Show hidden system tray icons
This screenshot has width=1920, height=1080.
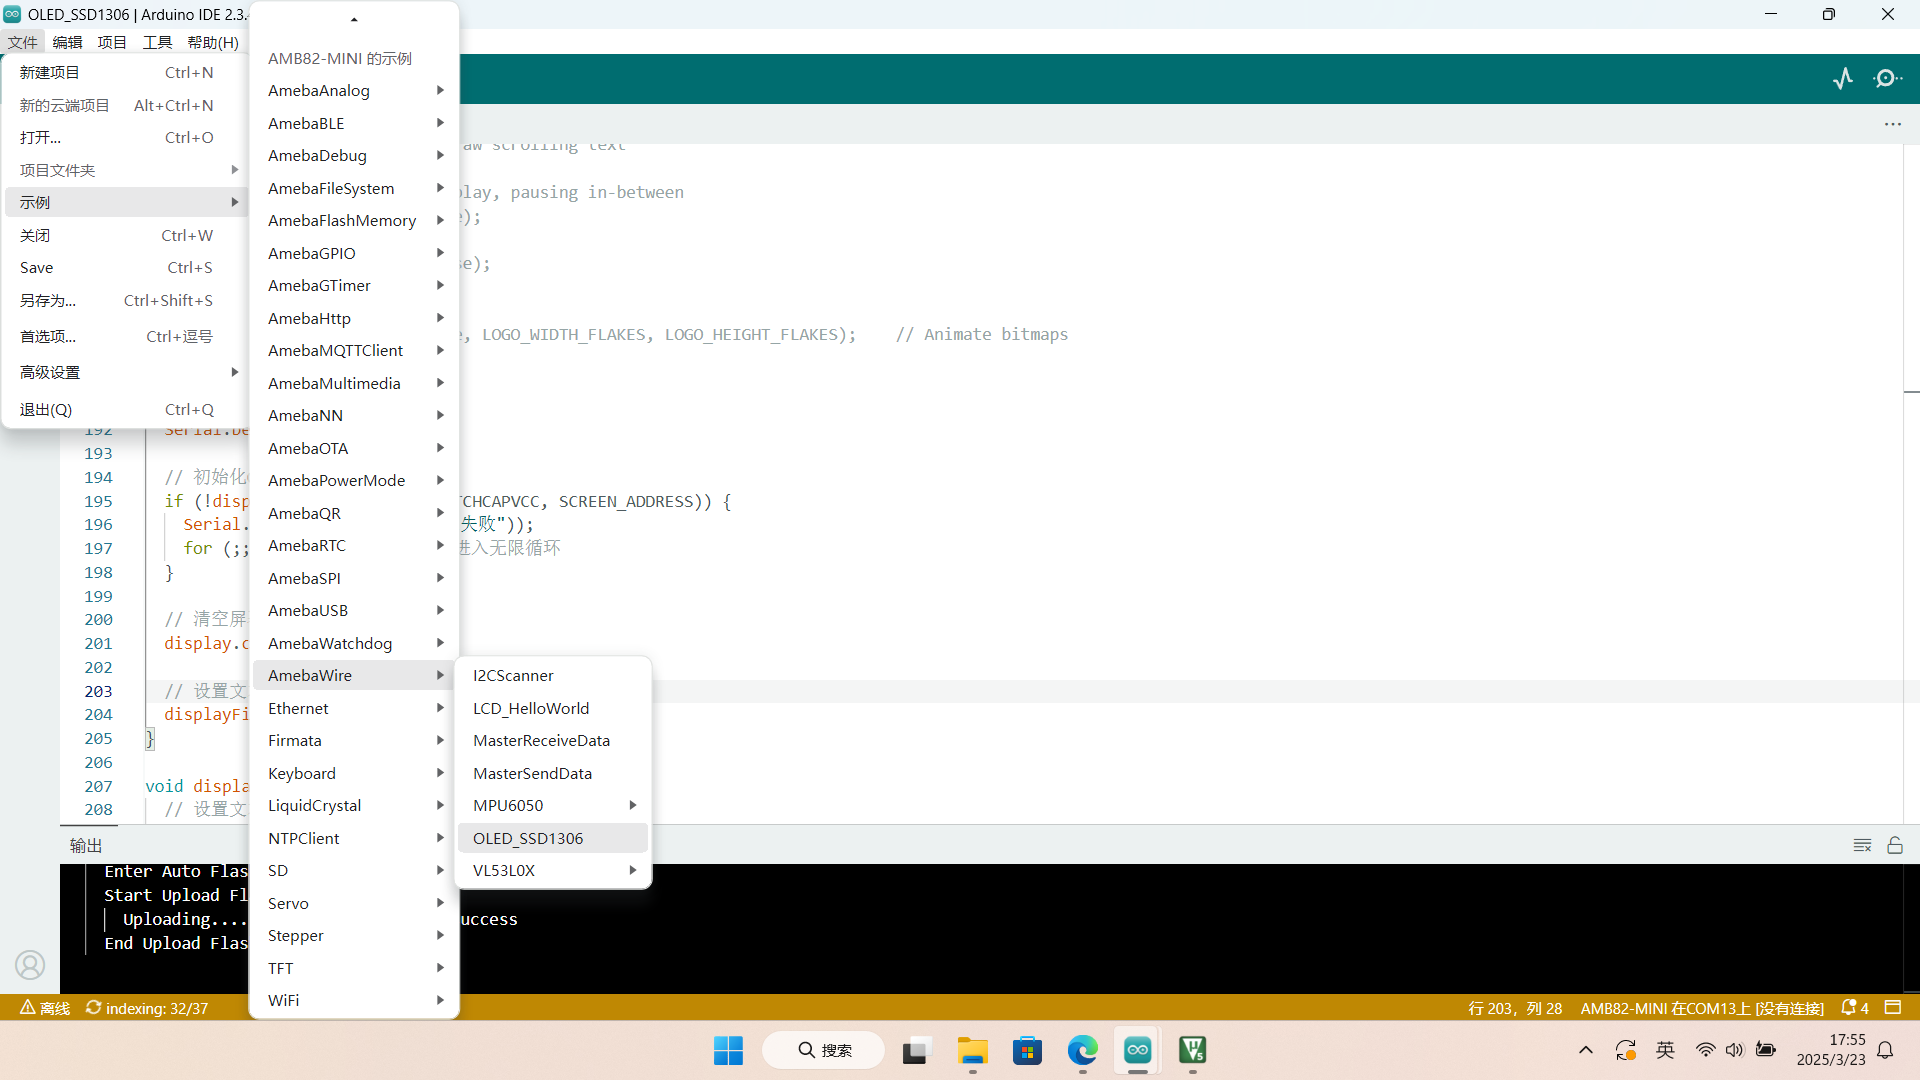[1586, 1050]
